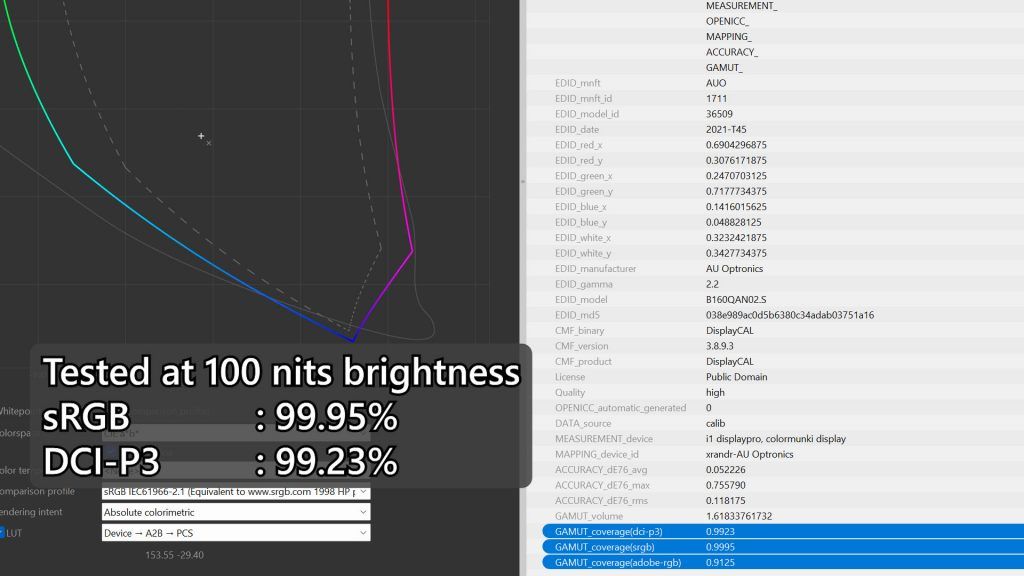Click the GAMUT_ entry in the list
This screenshot has height=576, width=1024.
click(724, 67)
